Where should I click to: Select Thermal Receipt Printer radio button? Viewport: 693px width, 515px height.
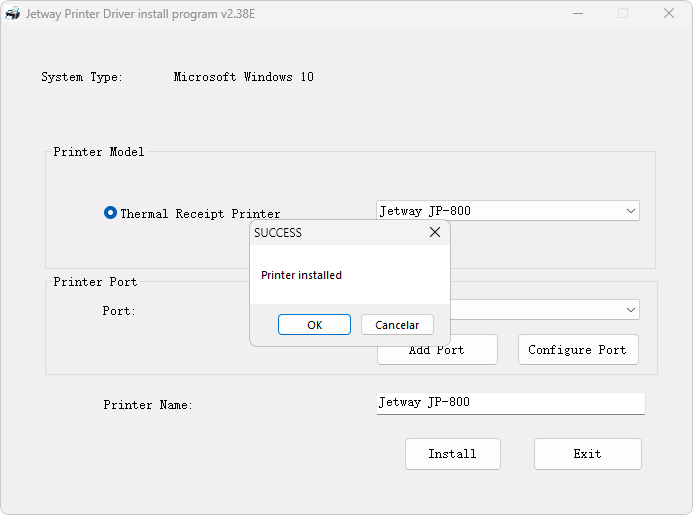click(110, 213)
